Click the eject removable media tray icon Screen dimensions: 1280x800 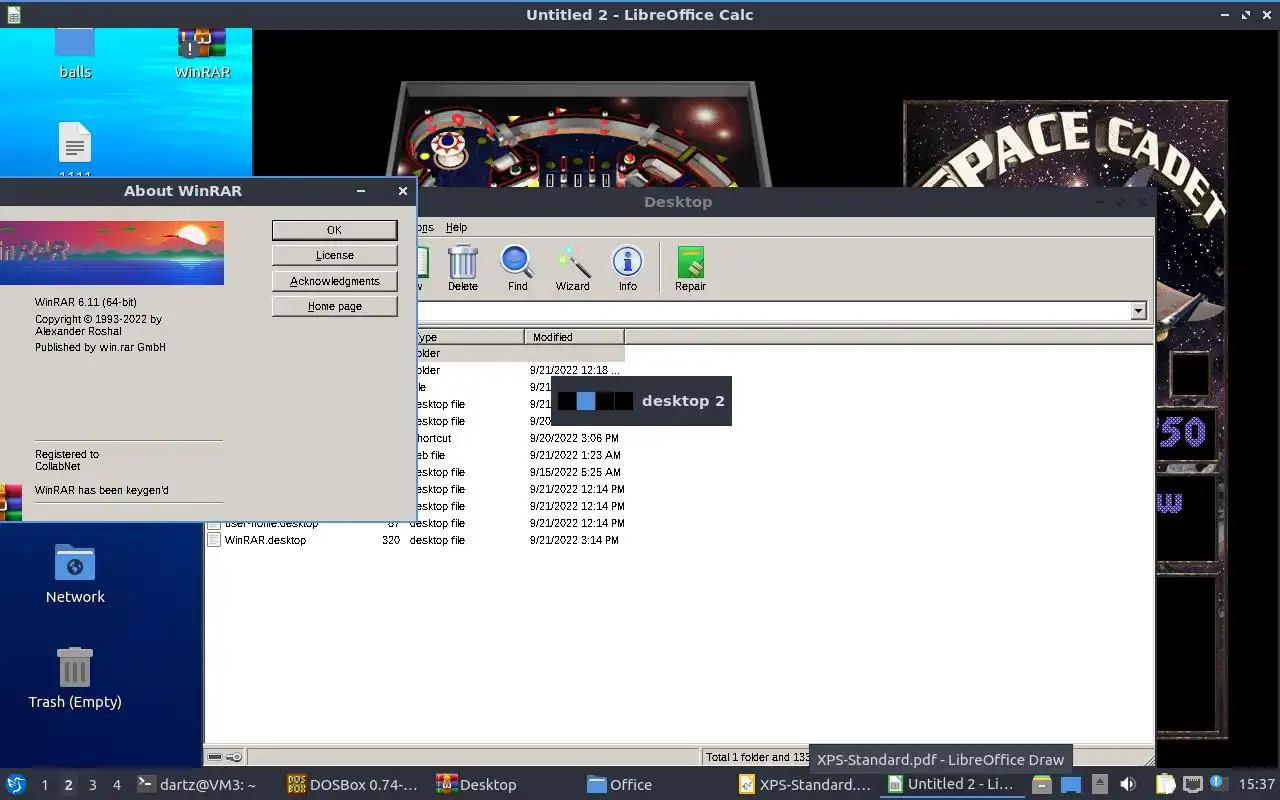point(1099,785)
